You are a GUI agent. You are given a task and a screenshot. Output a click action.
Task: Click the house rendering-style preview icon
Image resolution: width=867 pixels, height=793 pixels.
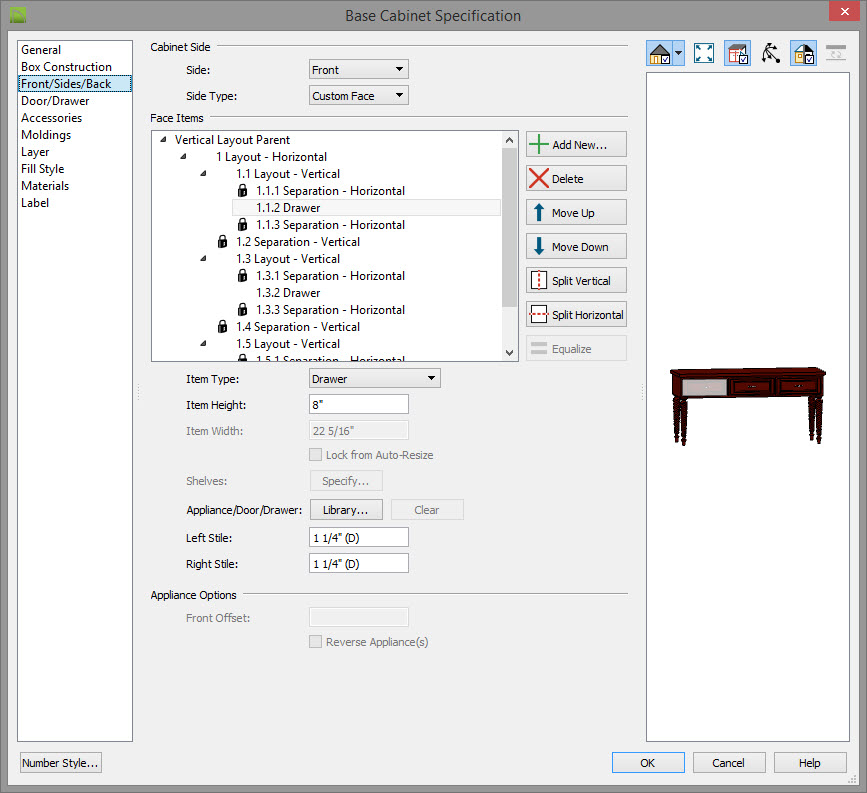(x=660, y=54)
